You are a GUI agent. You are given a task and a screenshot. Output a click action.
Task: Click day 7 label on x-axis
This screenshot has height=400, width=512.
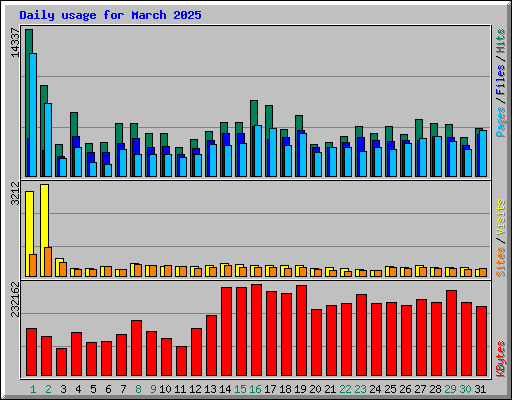[123, 389]
